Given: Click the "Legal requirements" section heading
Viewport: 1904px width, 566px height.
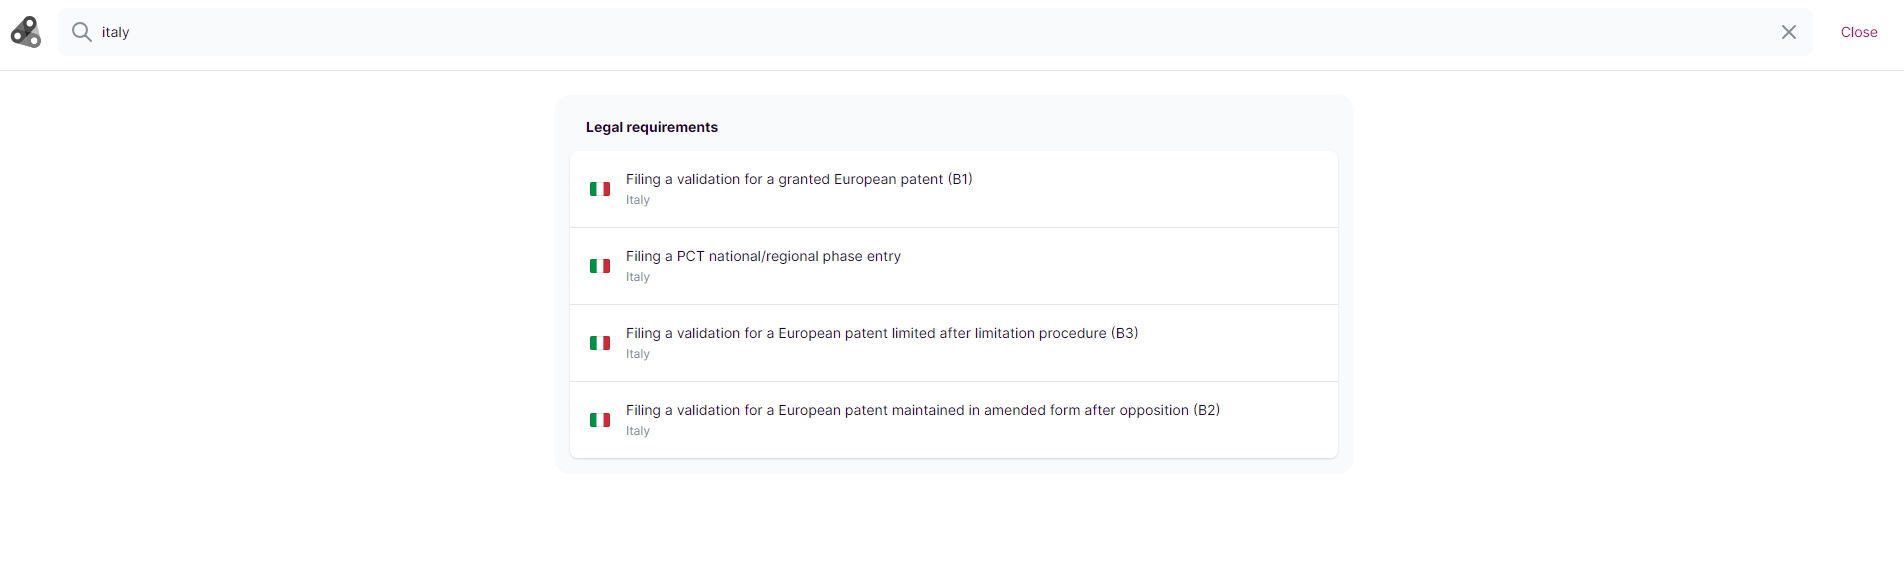Looking at the screenshot, I should tap(652, 127).
